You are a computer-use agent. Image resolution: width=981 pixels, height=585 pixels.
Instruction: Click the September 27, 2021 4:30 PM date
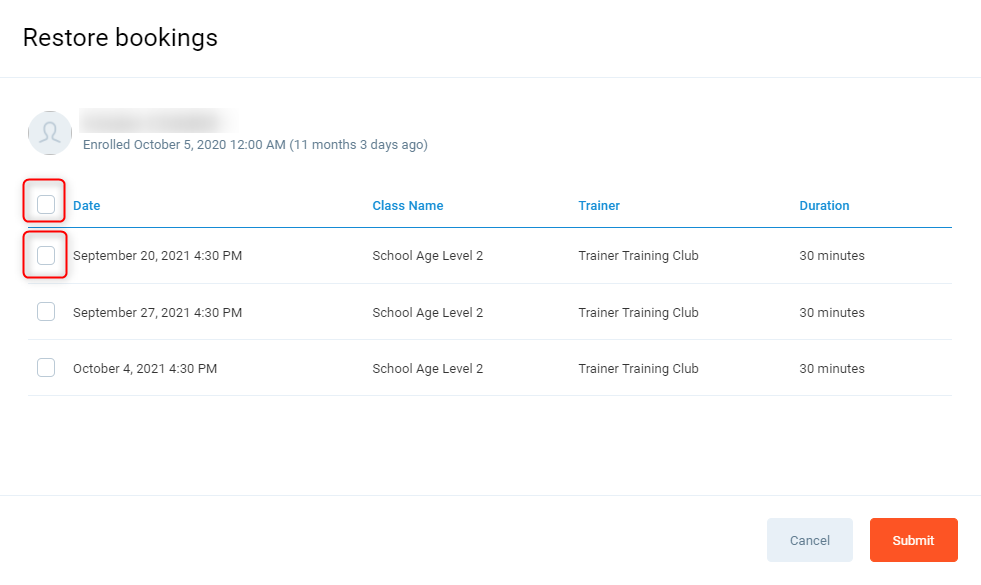[157, 313]
